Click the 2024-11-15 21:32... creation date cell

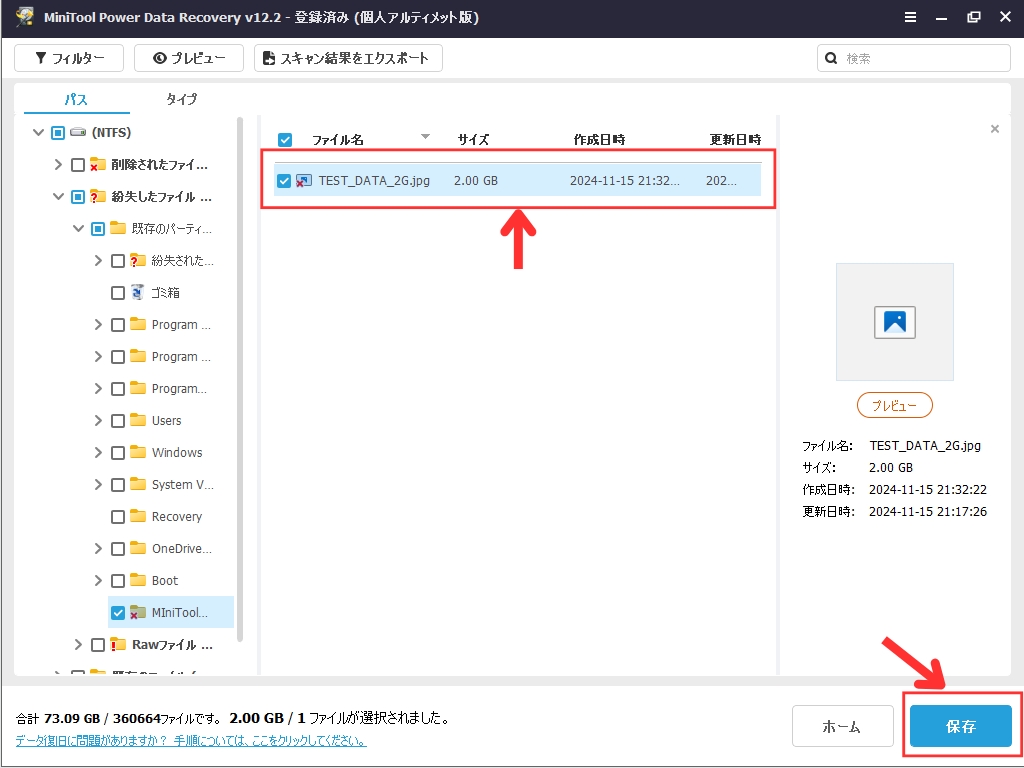[x=624, y=181]
